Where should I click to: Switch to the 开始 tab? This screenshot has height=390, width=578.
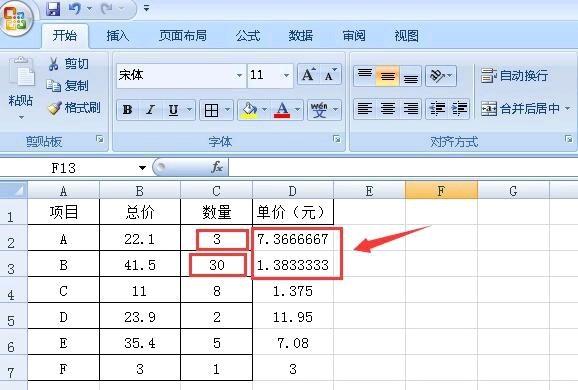pos(65,36)
